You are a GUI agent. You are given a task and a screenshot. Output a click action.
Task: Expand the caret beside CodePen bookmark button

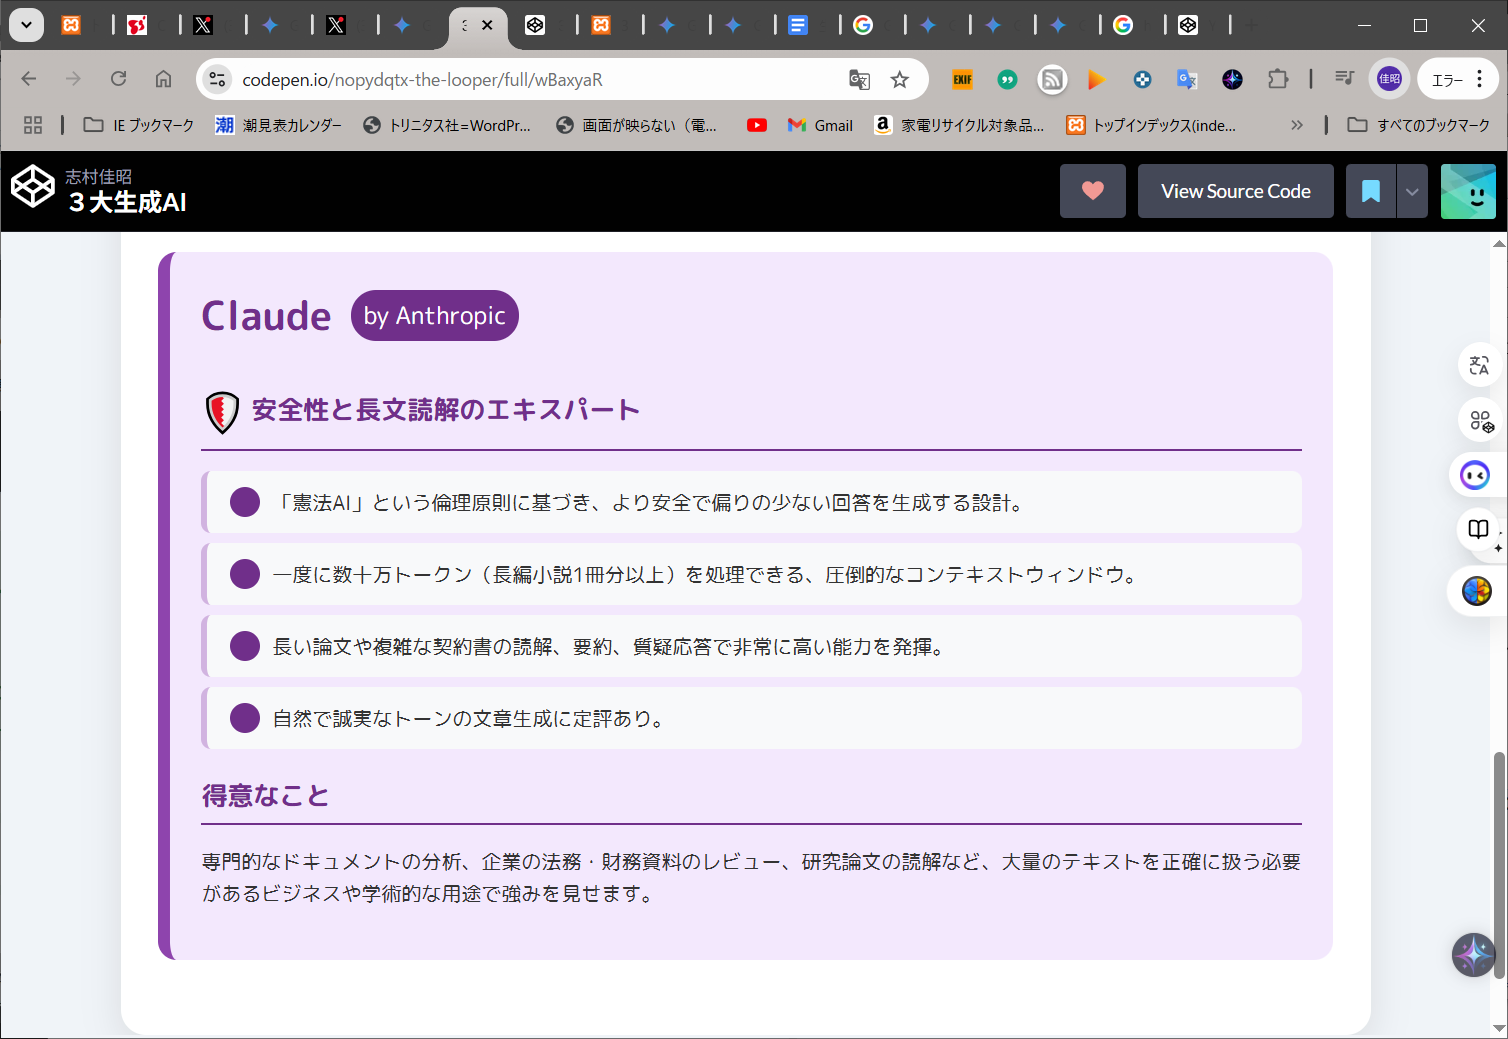click(1412, 191)
